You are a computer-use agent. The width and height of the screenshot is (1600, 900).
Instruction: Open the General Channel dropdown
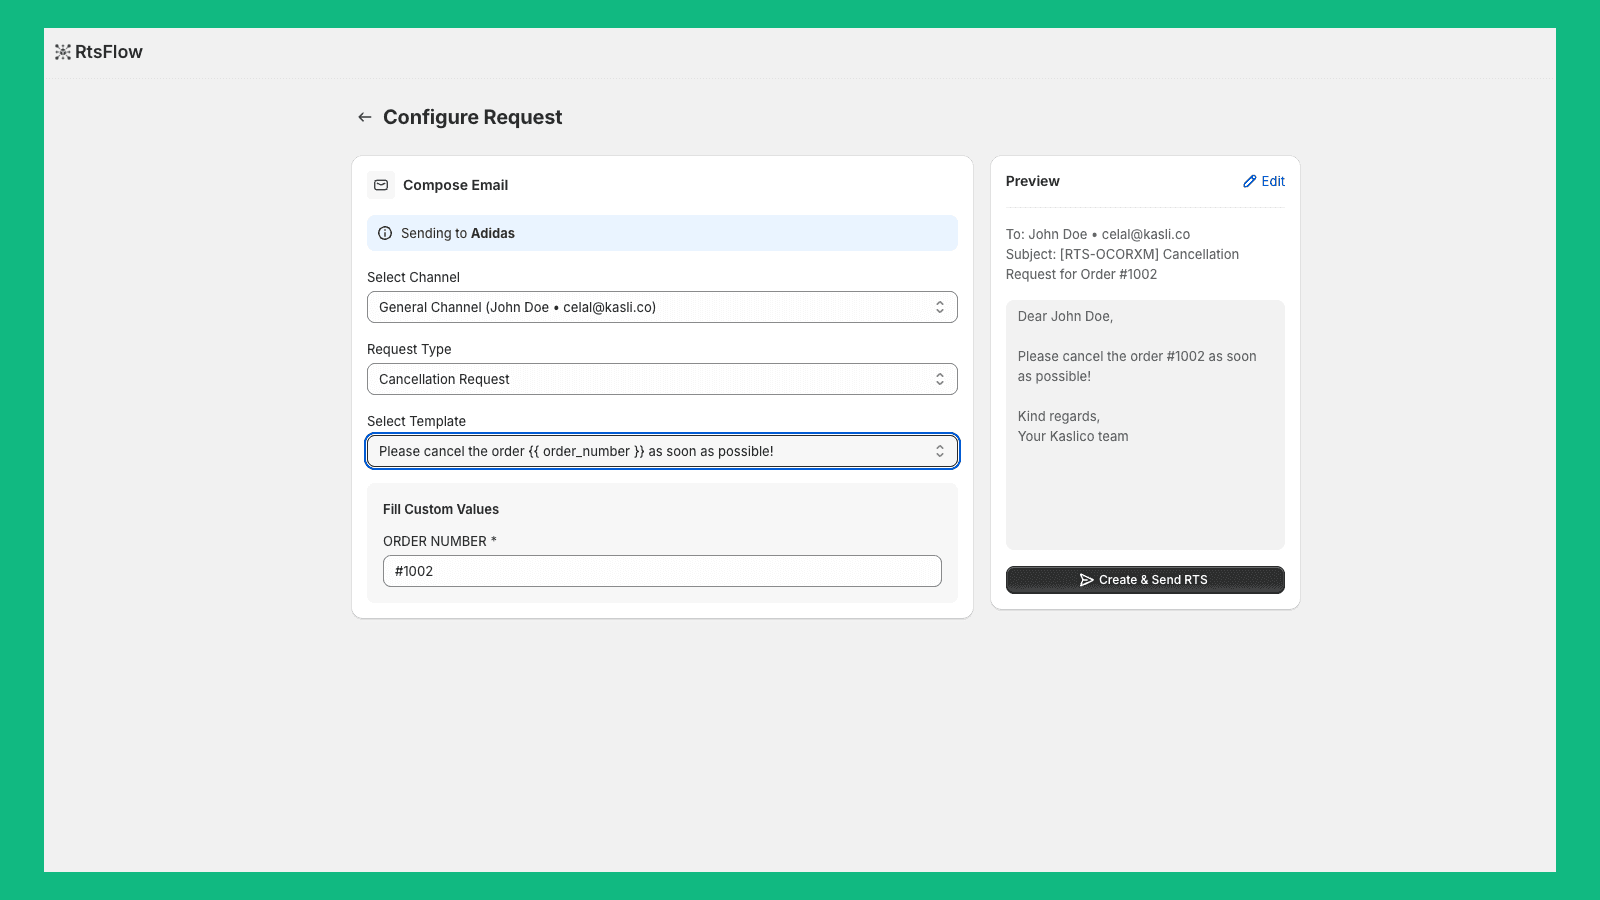[650, 307]
